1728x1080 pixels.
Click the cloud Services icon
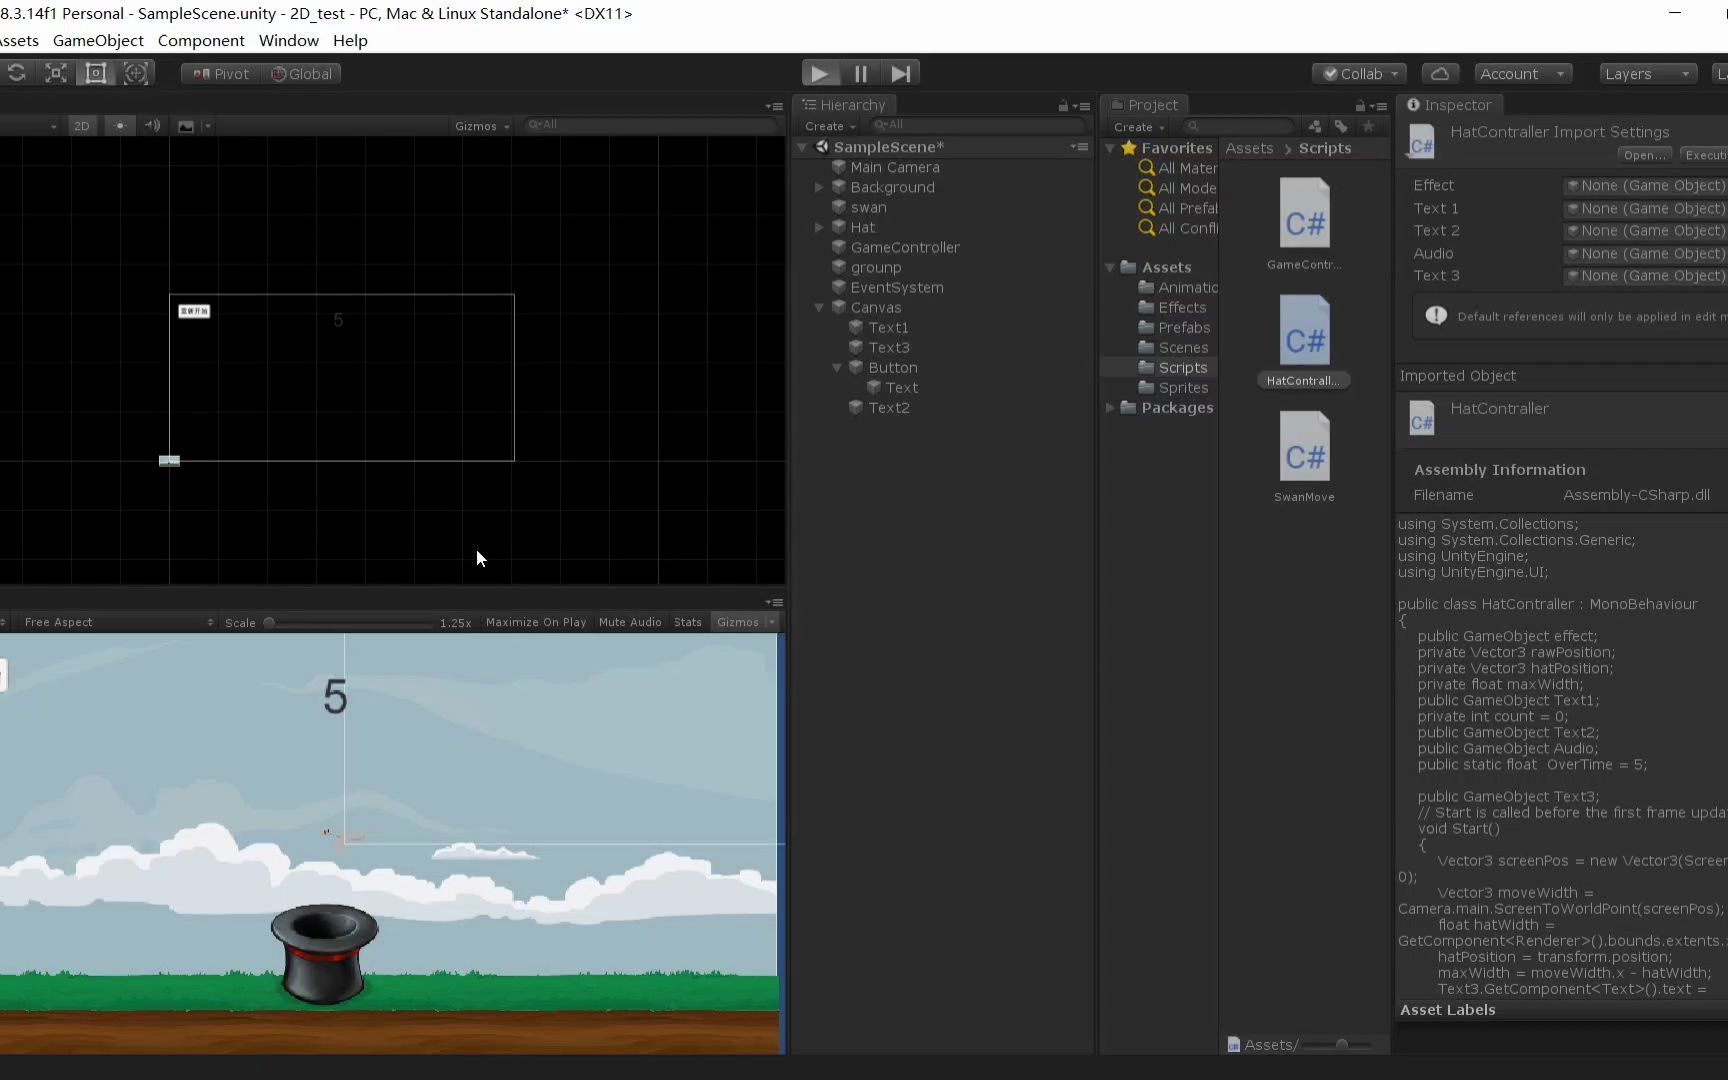coord(1440,73)
